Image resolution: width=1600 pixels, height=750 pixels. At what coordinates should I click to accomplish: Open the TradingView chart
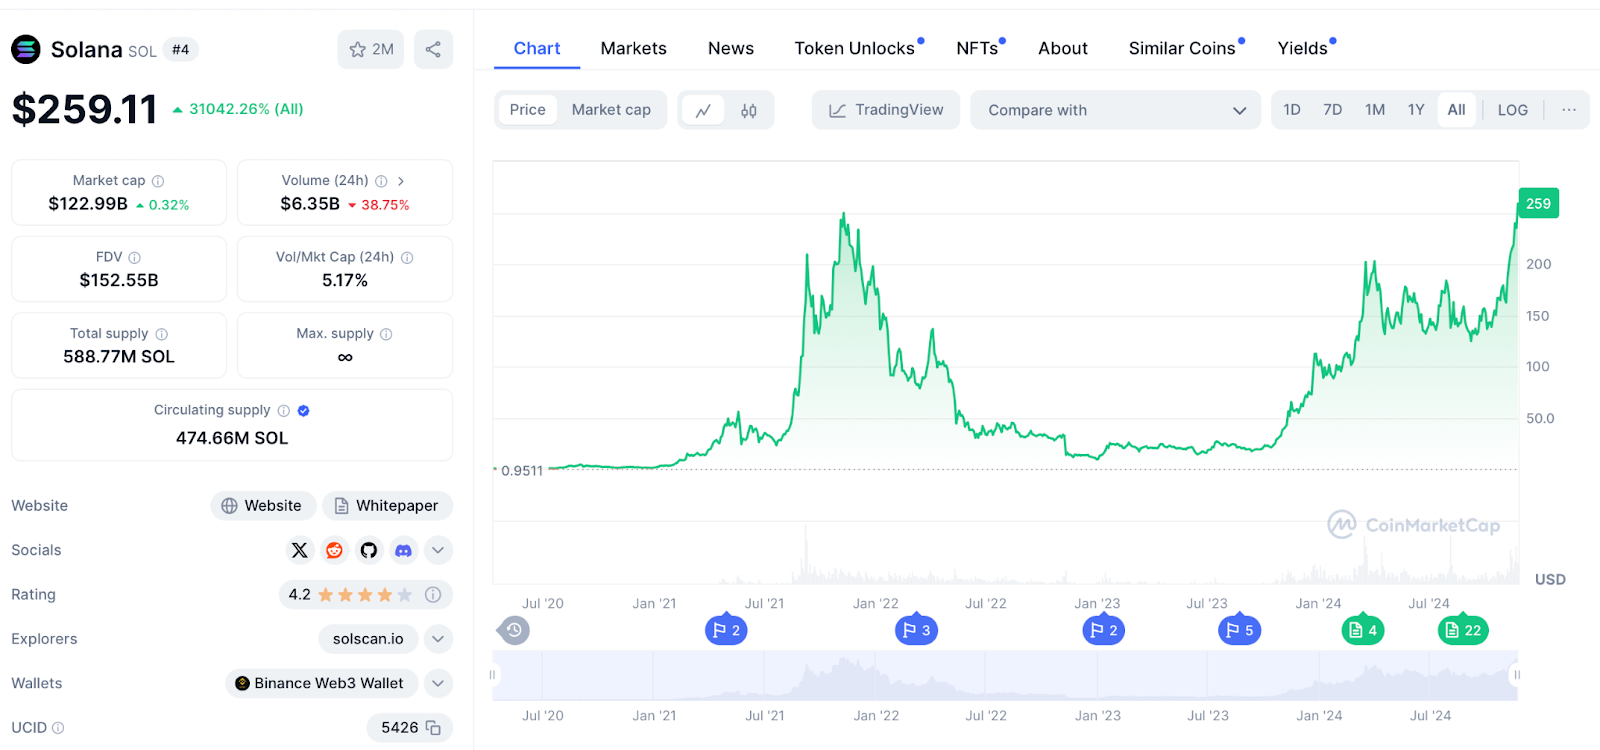[886, 110]
